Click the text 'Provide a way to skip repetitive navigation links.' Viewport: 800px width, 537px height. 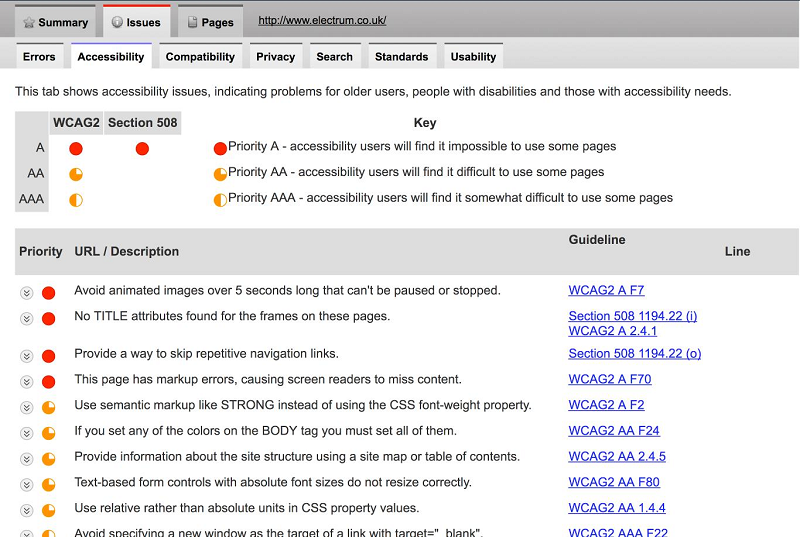207,353
